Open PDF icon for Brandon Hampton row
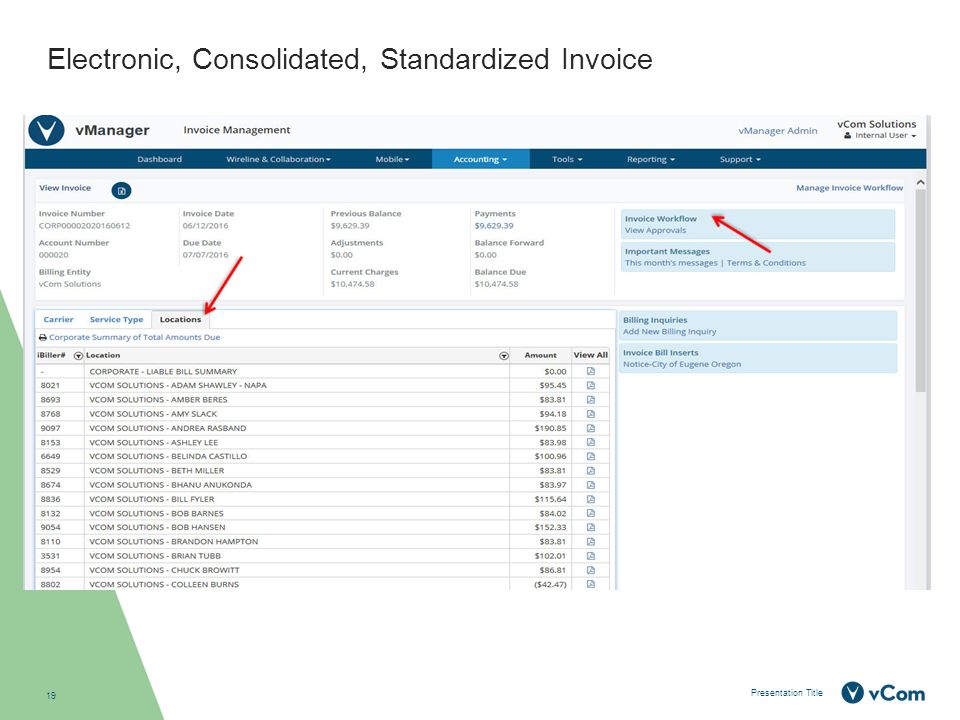960x720 pixels. pos(591,541)
